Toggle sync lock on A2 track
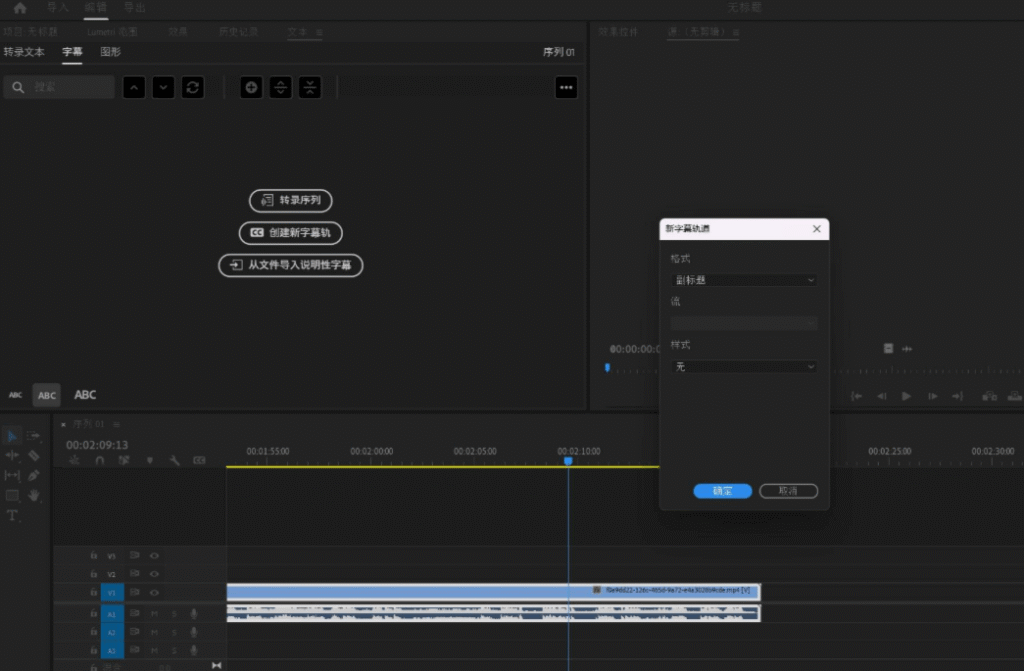Image resolution: width=1024 pixels, height=671 pixels. [135, 632]
